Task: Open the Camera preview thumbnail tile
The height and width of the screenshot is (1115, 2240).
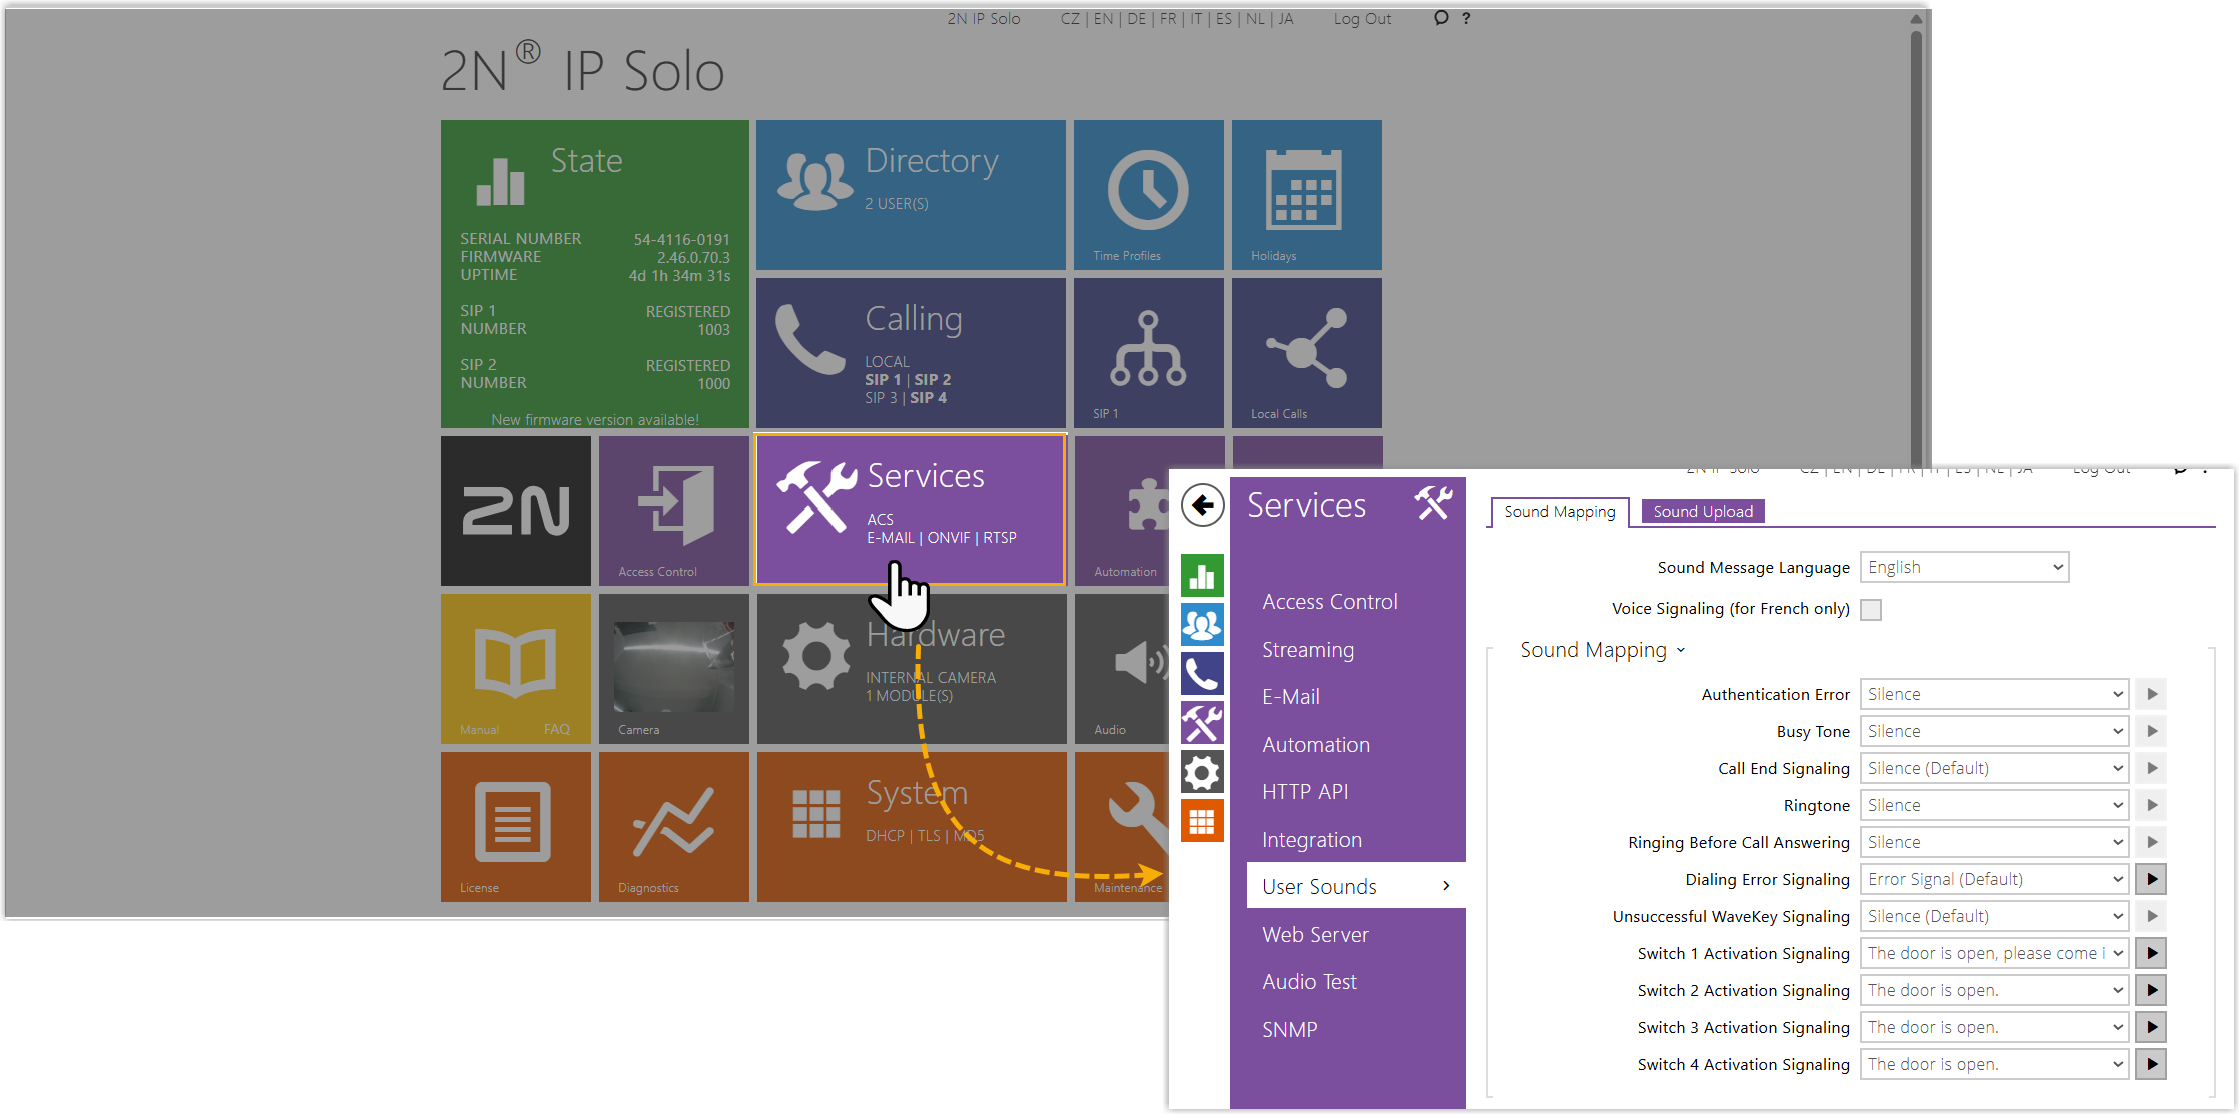Action: coord(674,669)
